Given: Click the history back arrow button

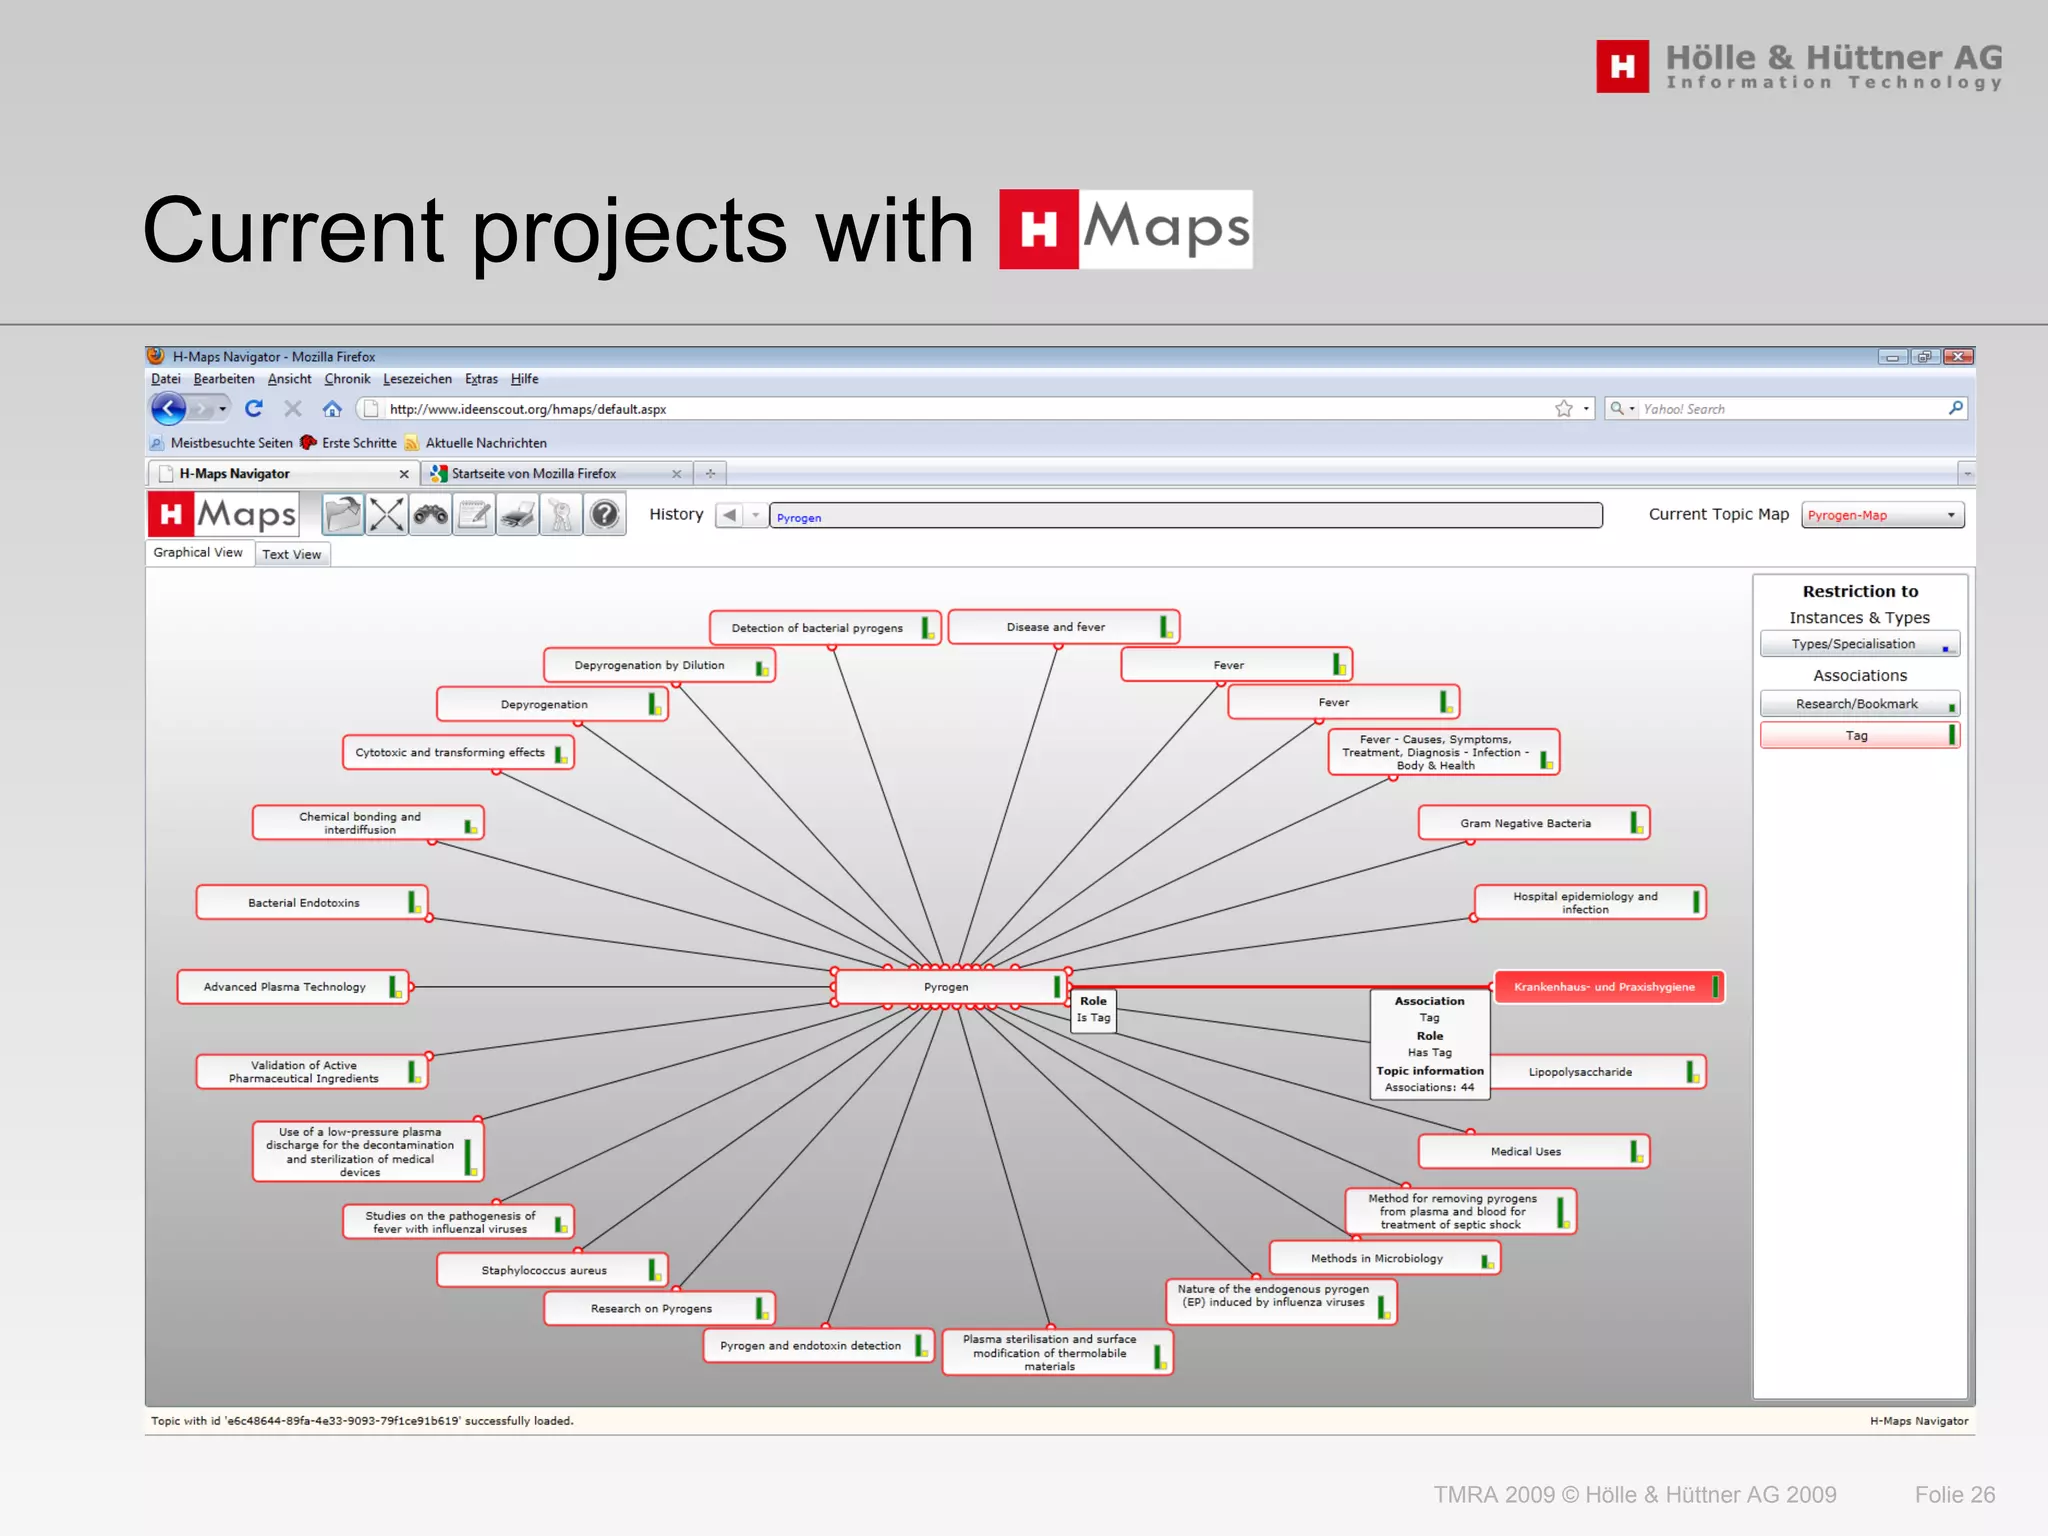Looking at the screenshot, I should coord(730,515).
